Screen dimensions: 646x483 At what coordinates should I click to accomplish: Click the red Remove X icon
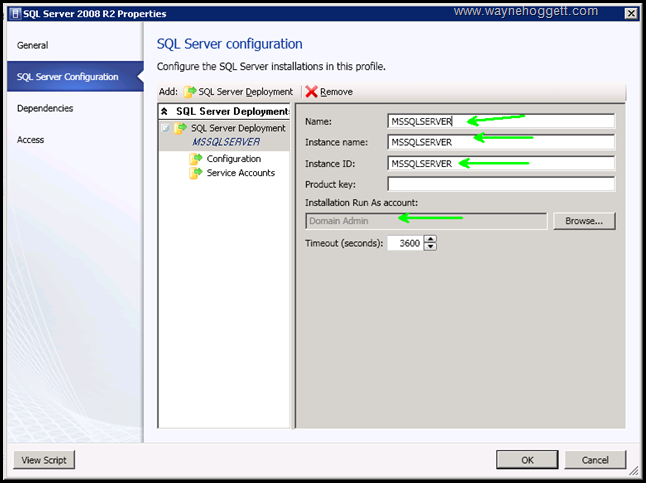[311, 91]
